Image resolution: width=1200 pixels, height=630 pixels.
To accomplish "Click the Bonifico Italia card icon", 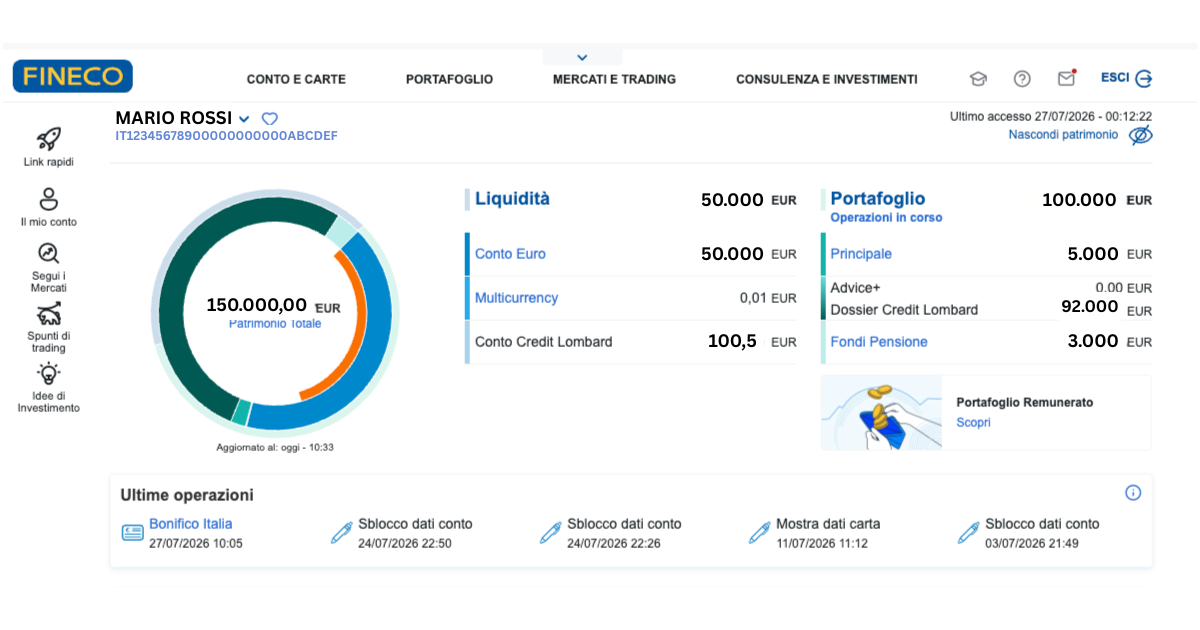I will point(132,532).
